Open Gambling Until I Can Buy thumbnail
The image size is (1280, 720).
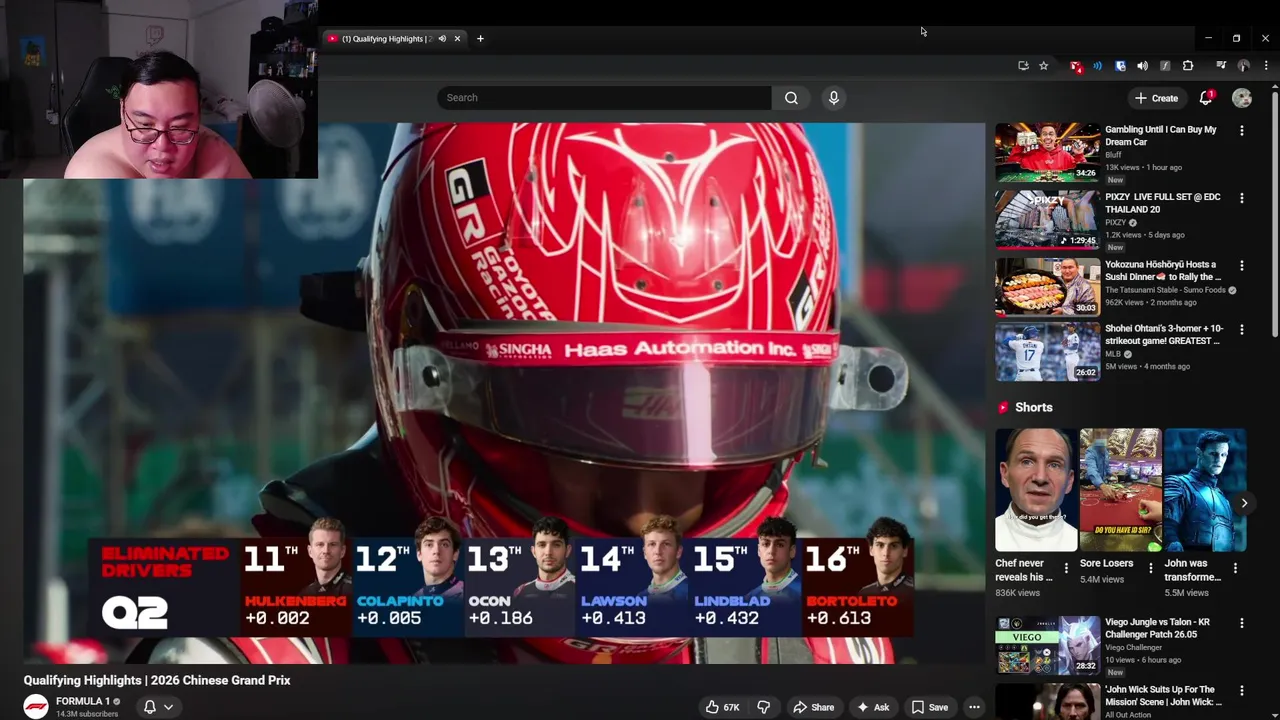[1047, 152]
